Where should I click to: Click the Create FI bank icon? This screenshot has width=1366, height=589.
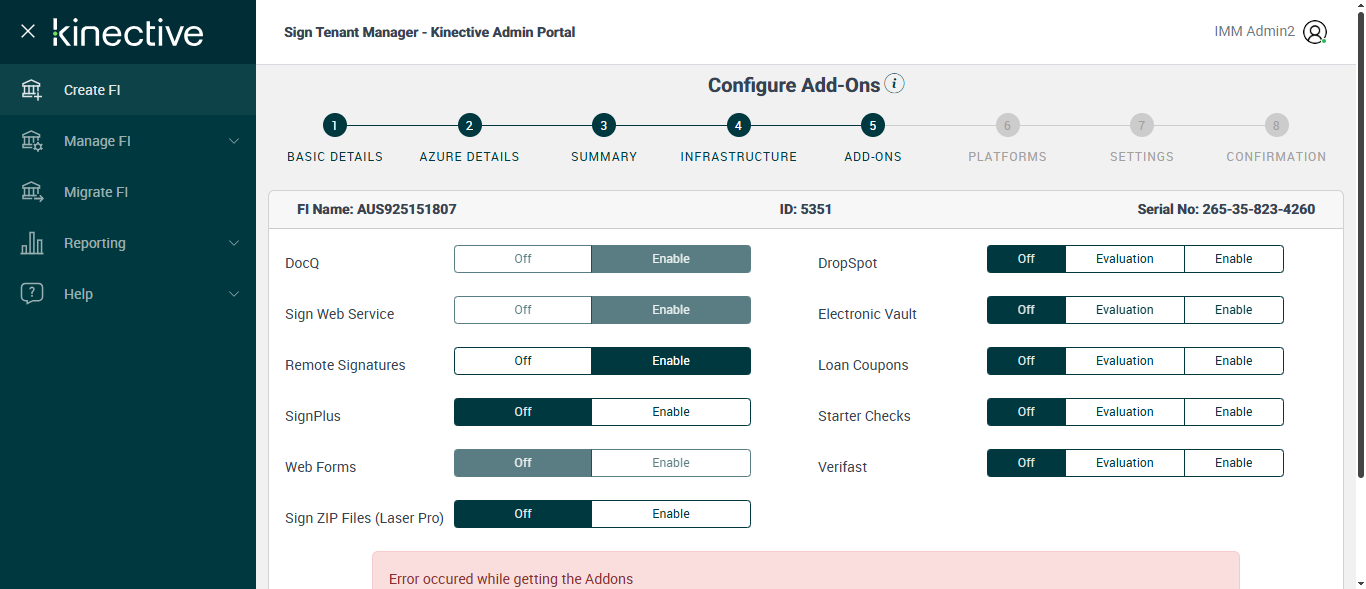click(32, 90)
